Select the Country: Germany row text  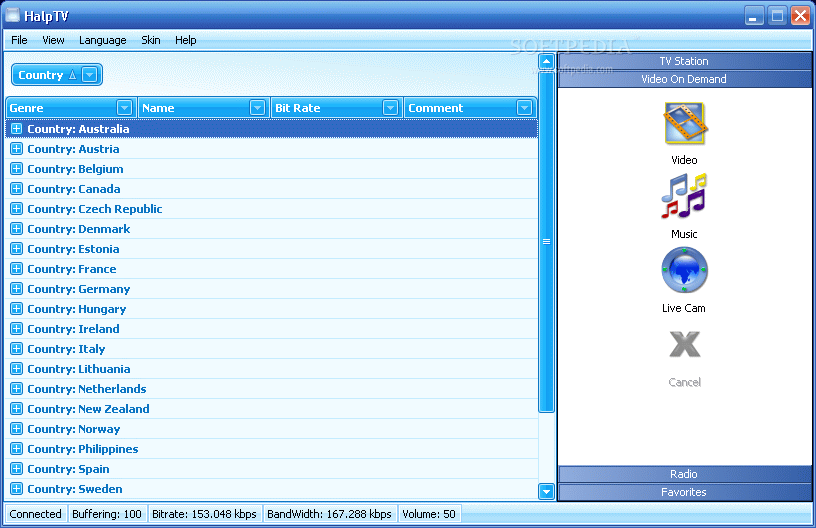point(79,289)
